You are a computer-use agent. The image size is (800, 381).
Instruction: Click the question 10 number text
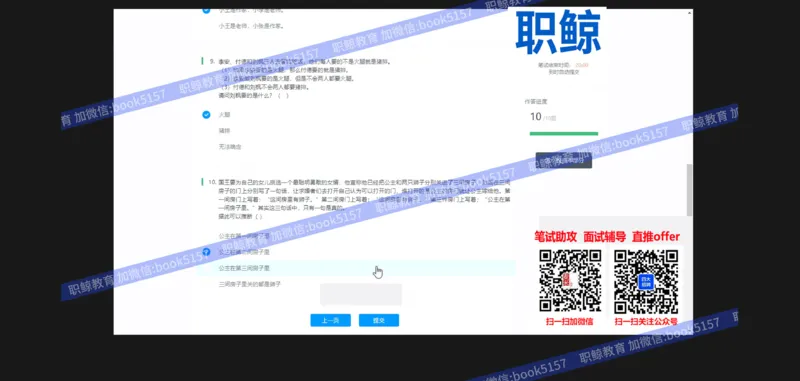213,182
